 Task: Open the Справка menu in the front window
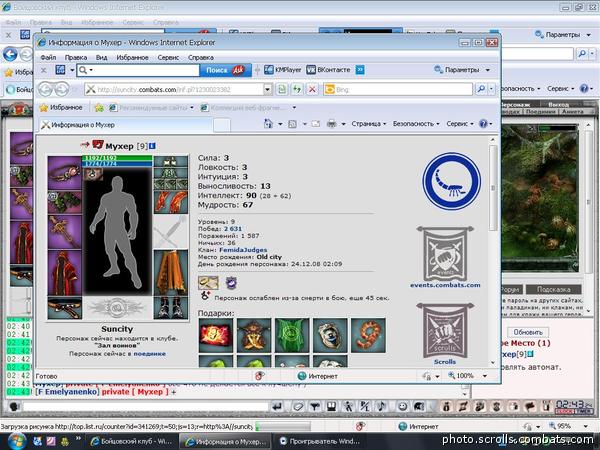201,57
